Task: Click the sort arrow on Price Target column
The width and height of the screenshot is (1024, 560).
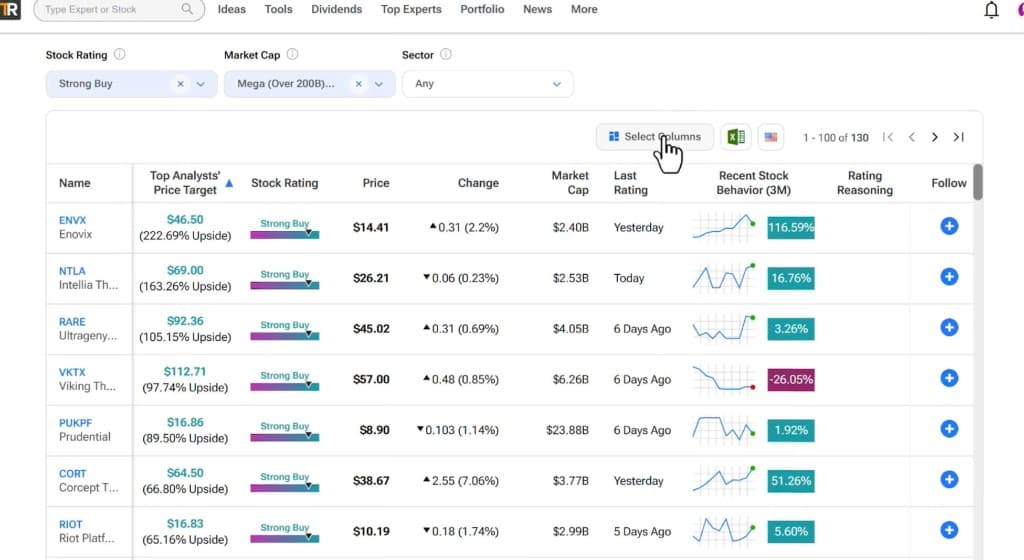Action: click(229, 183)
